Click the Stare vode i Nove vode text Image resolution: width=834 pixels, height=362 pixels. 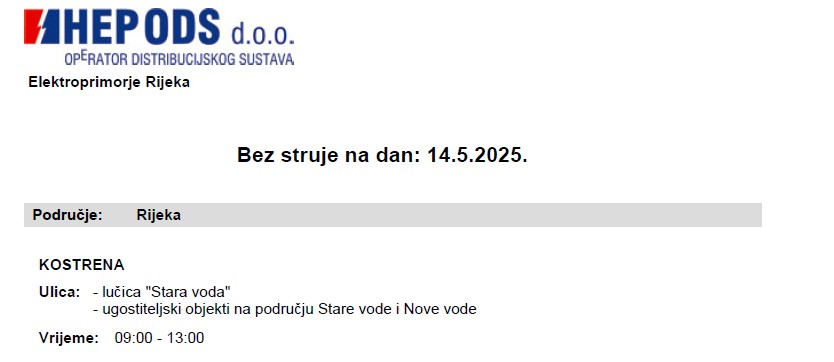[397, 309]
